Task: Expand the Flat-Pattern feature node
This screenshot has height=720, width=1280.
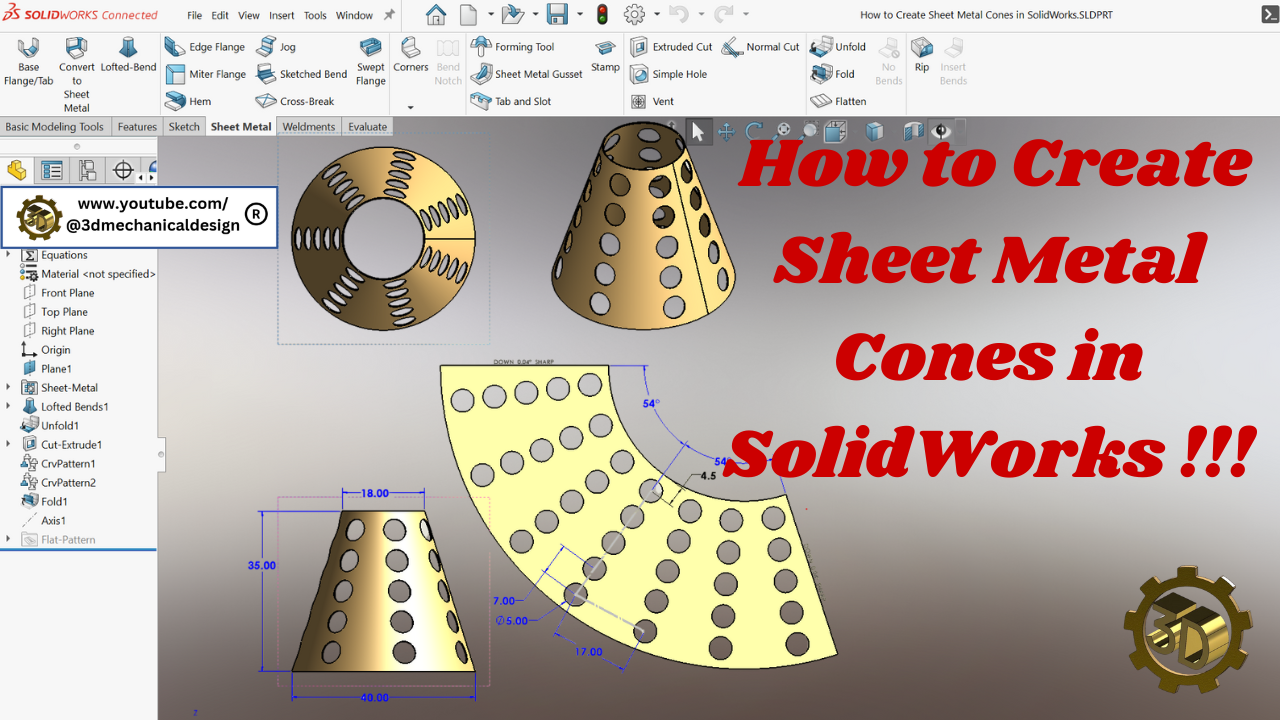Action: pos(9,540)
